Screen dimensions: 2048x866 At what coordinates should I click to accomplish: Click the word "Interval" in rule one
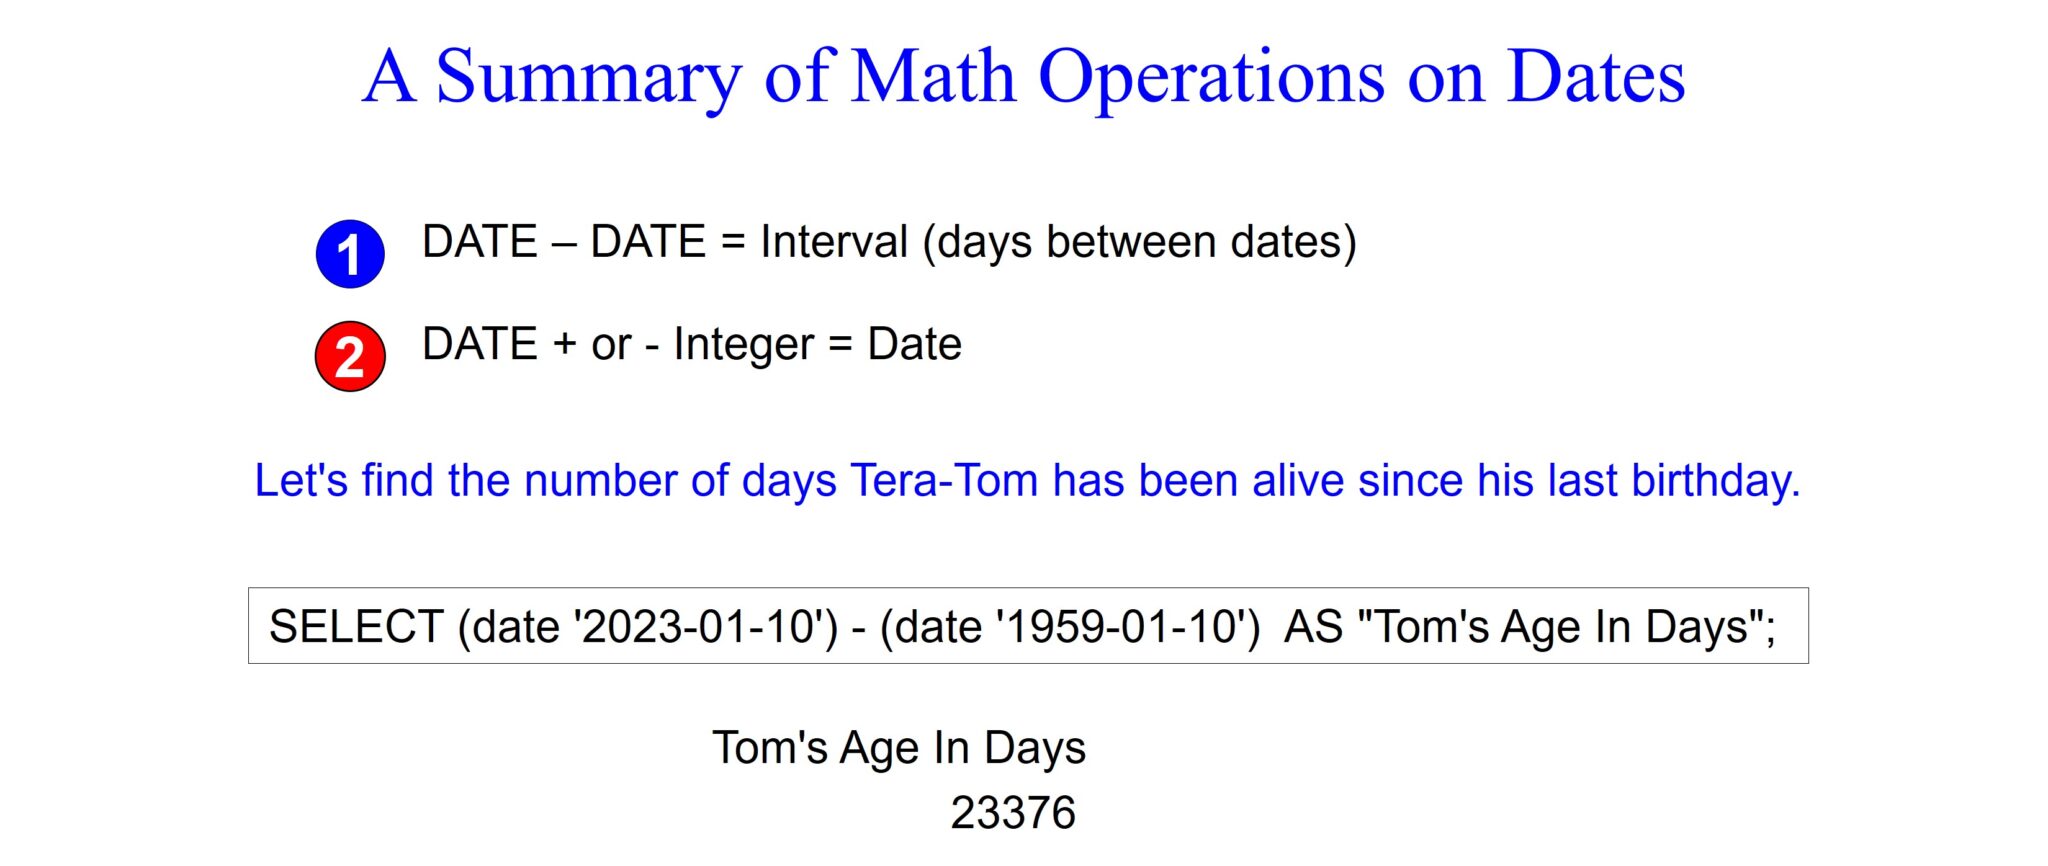click(x=834, y=242)
